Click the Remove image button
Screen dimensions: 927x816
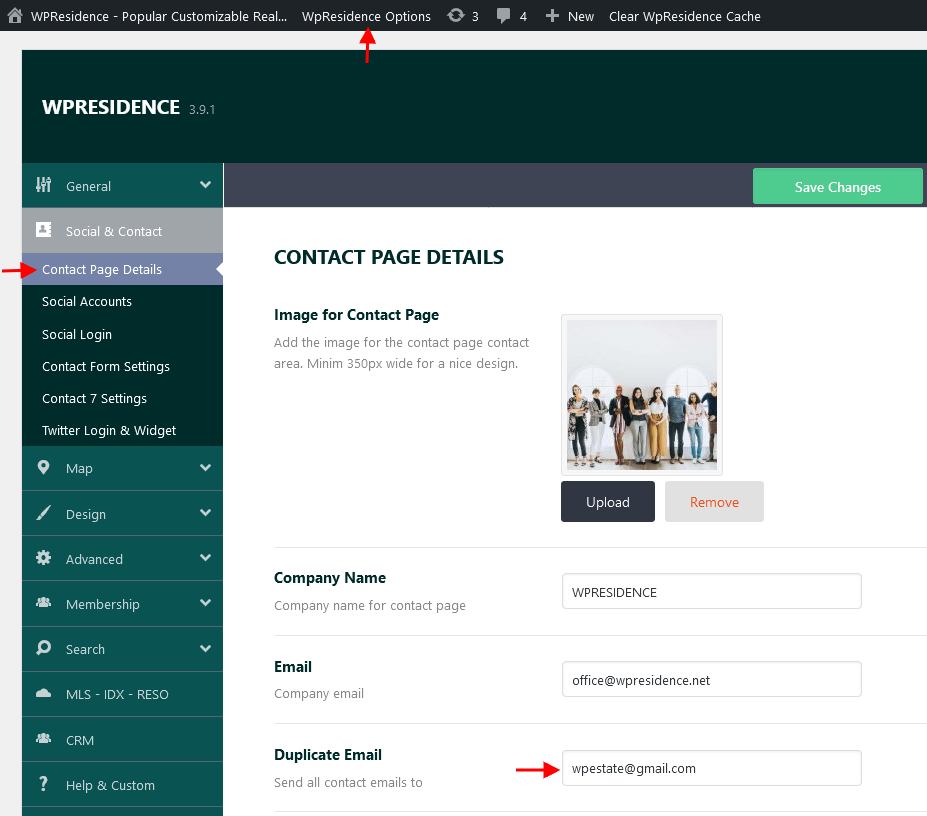tap(714, 501)
